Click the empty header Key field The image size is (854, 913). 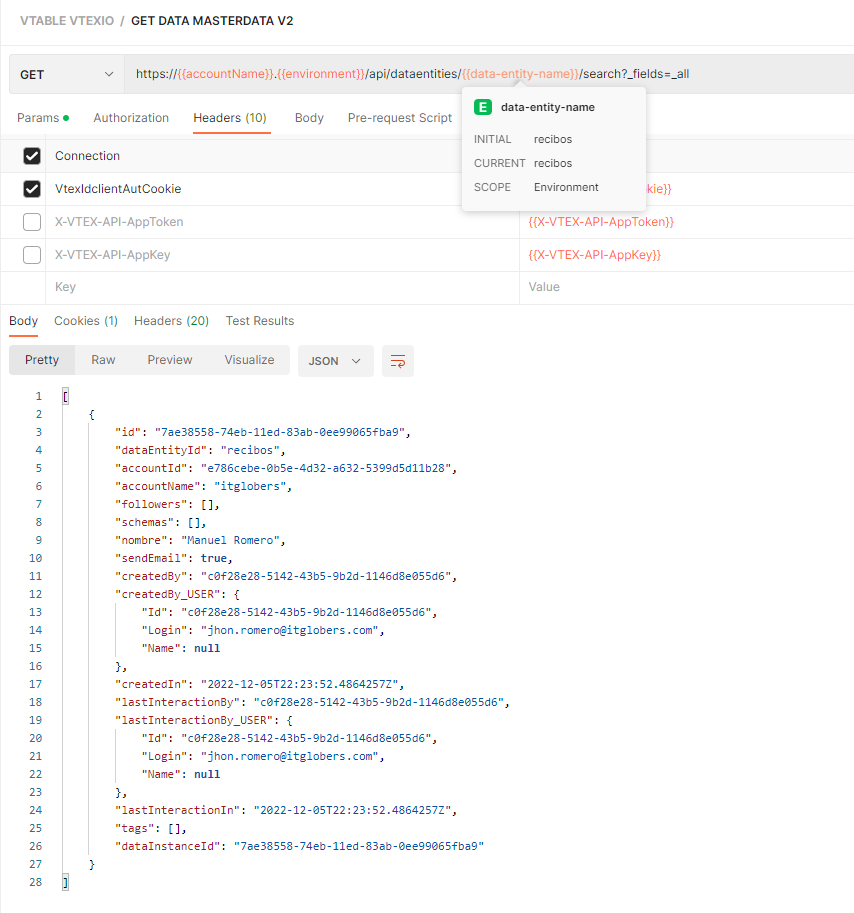click(x=282, y=287)
